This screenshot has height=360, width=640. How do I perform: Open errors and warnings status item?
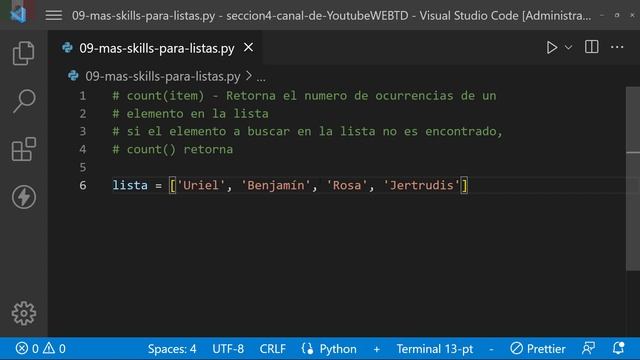[x=40, y=349]
